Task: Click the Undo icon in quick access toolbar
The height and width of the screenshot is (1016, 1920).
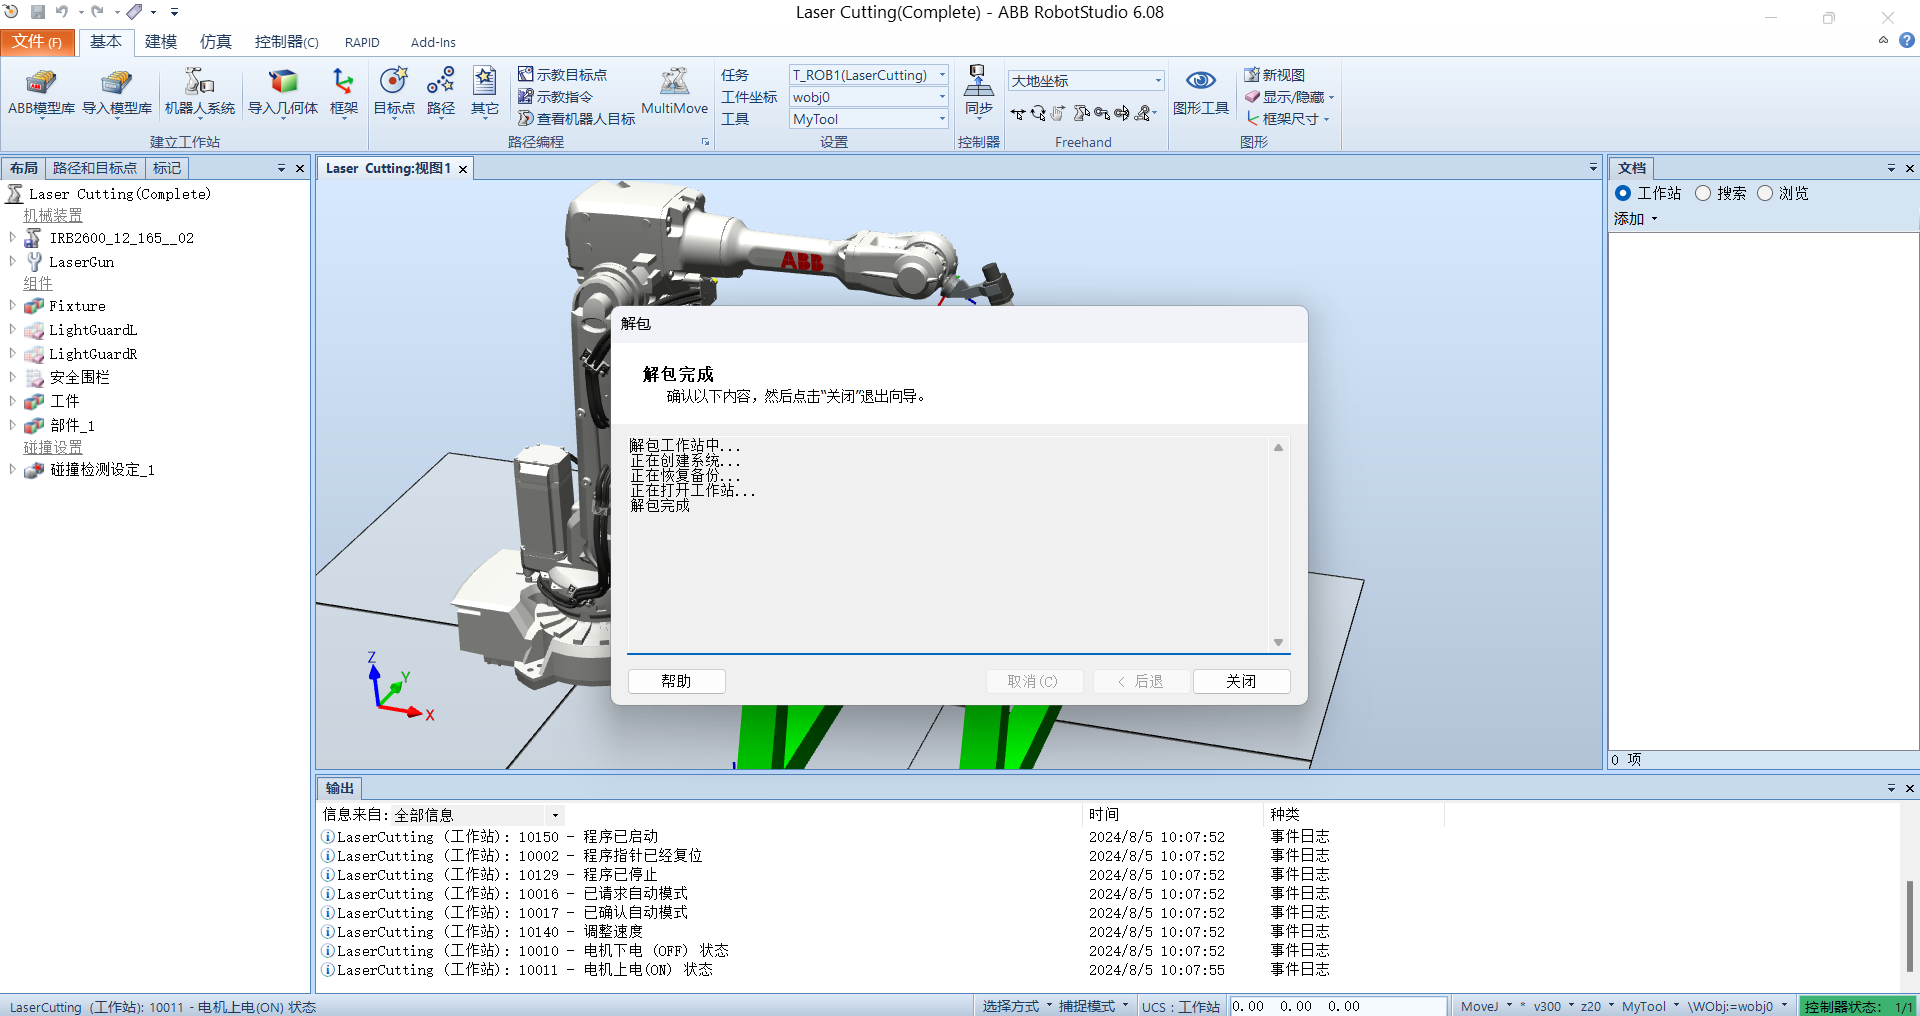Action: pos(62,12)
